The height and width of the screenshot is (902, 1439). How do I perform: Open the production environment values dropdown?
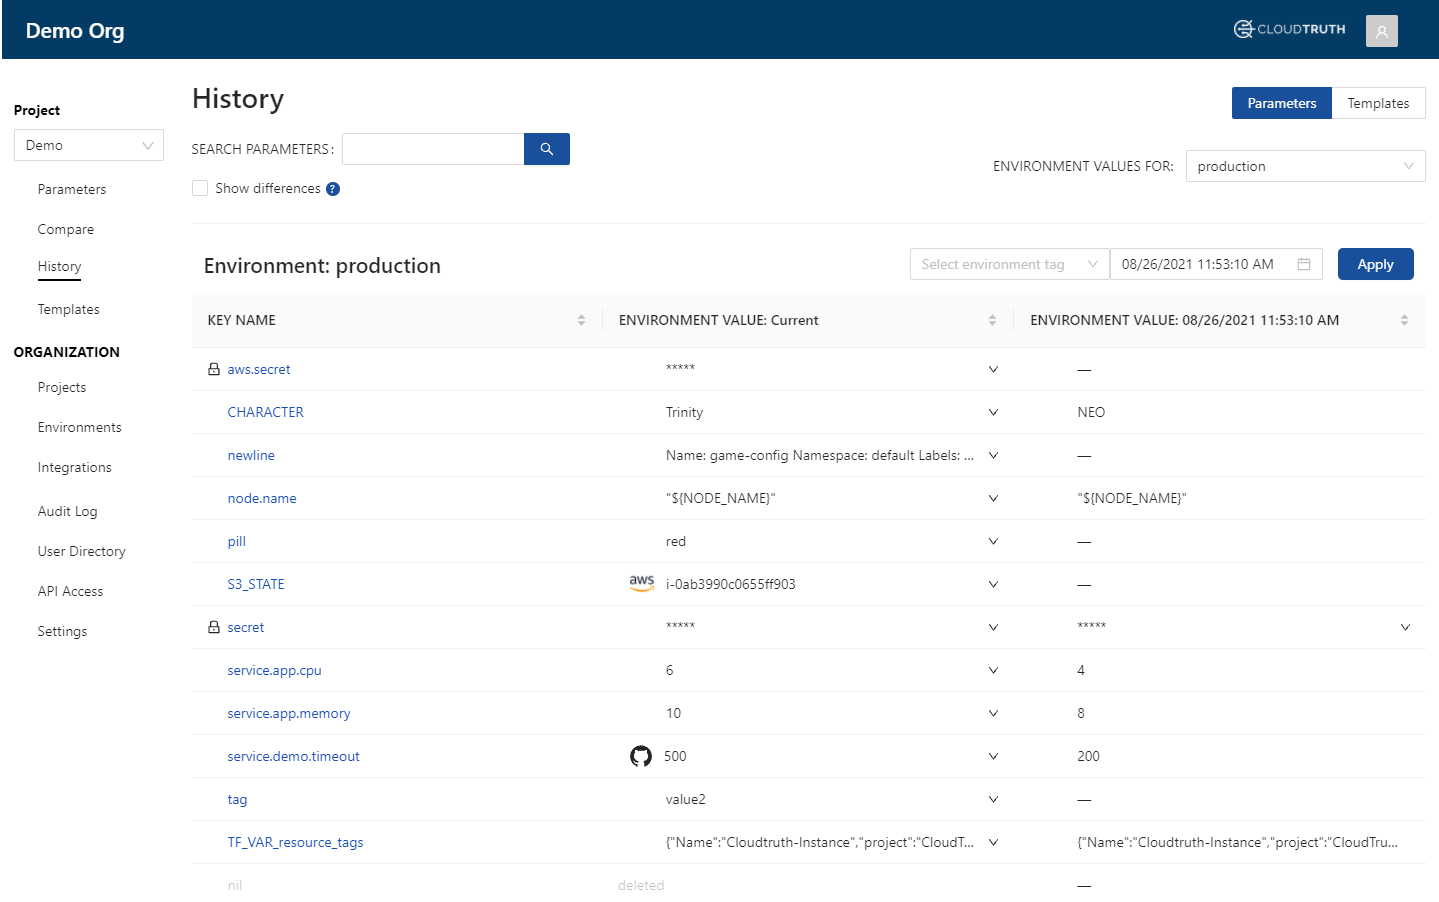pos(1304,166)
